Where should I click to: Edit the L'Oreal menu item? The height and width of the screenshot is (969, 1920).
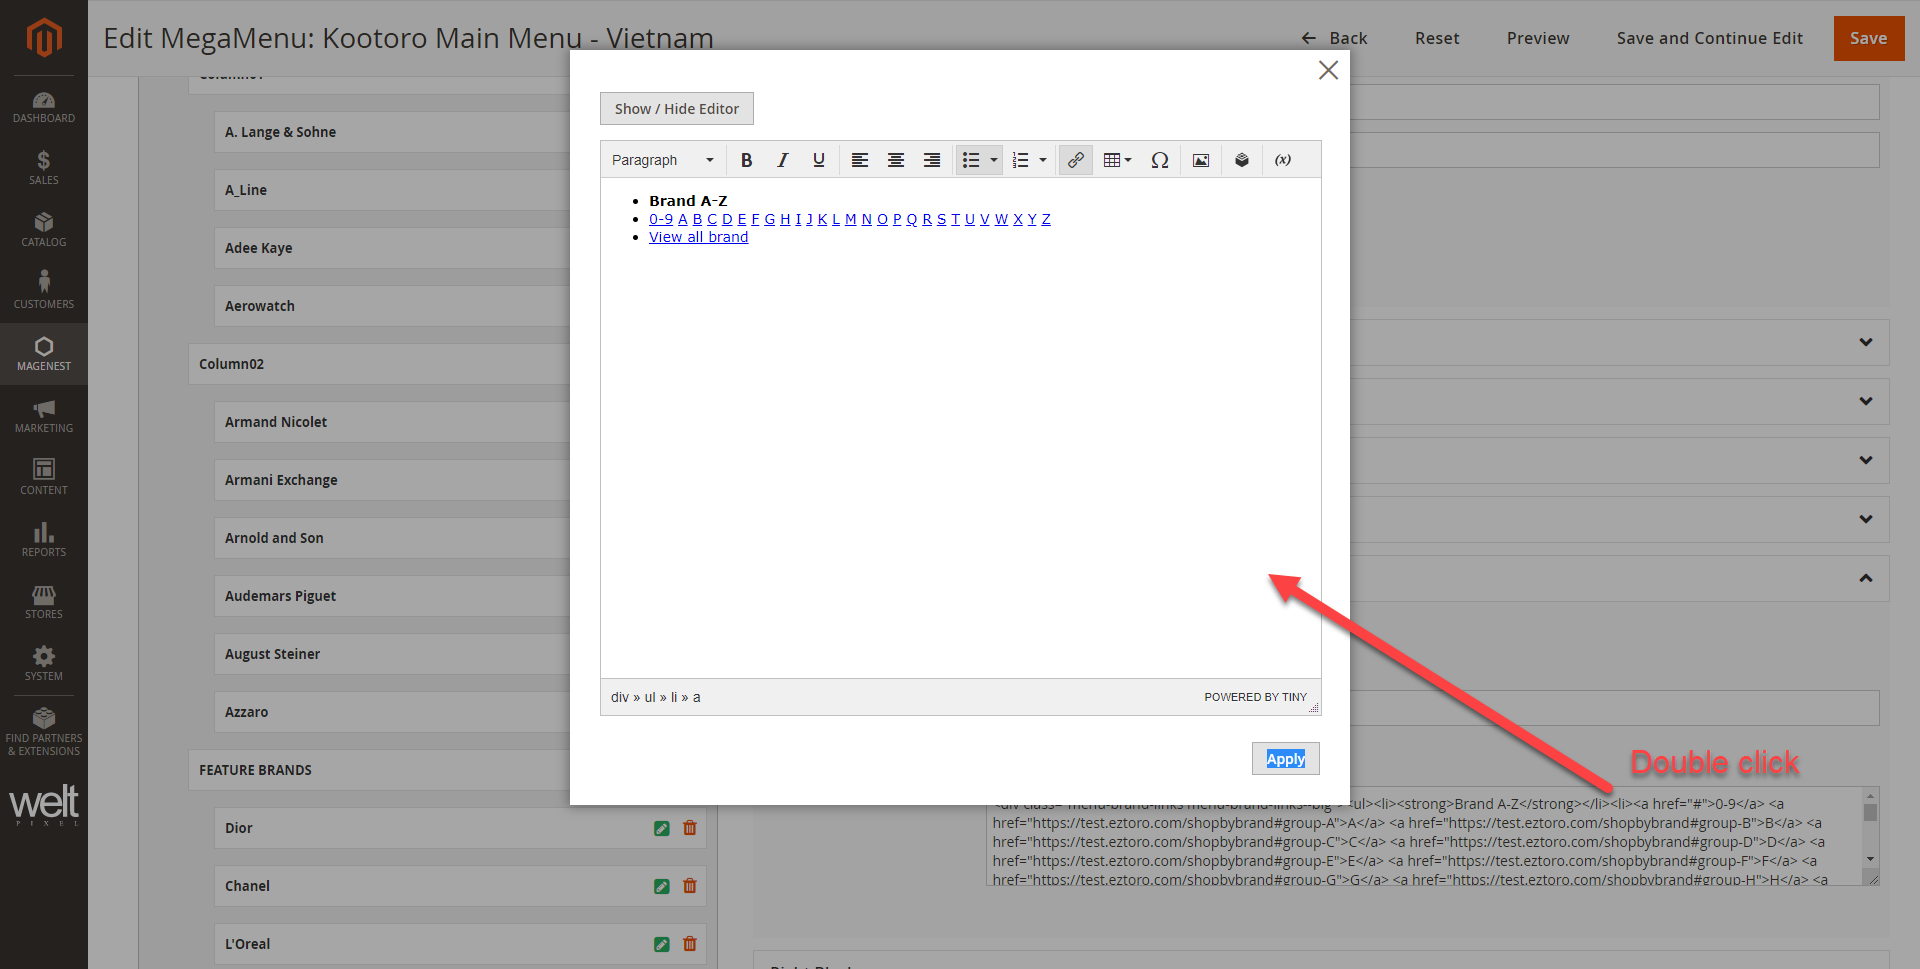pyautogui.click(x=662, y=944)
